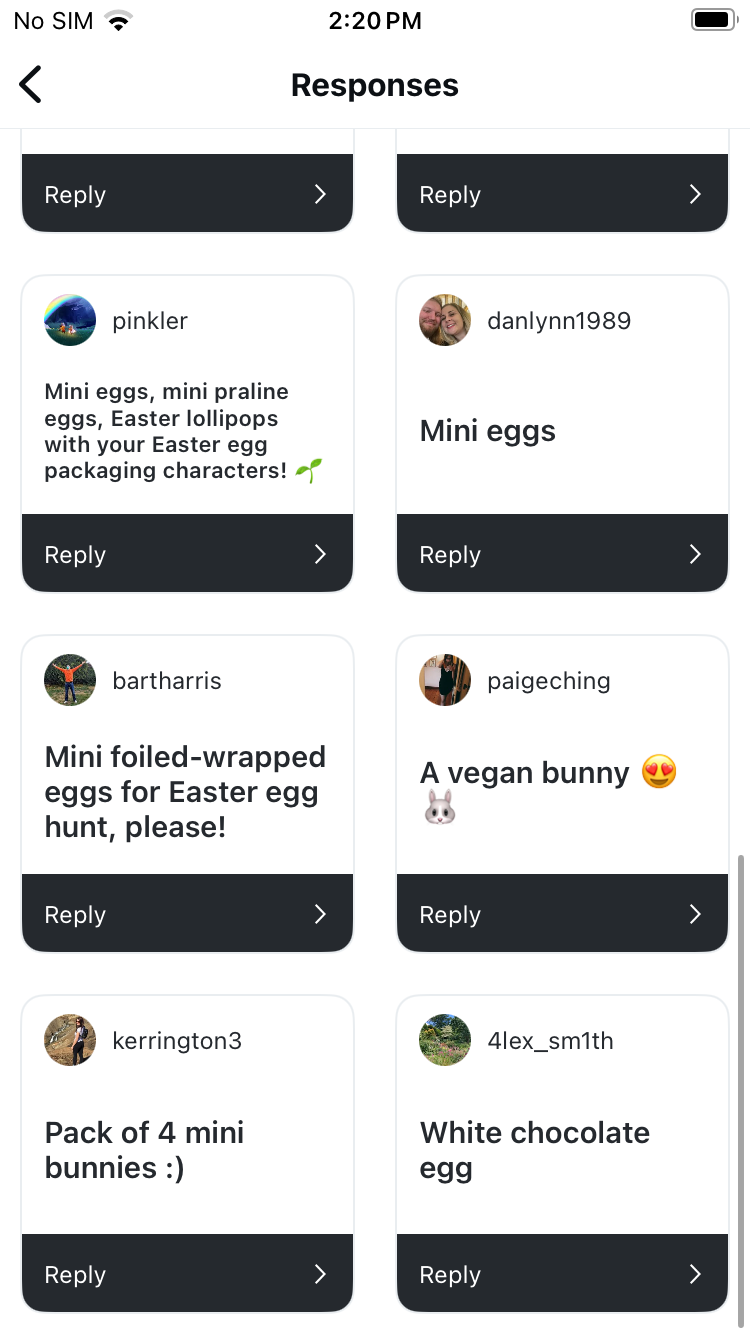View bartharris's profile avatar
The height and width of the screenshot is (1334, 750).
tap(70, 680)
